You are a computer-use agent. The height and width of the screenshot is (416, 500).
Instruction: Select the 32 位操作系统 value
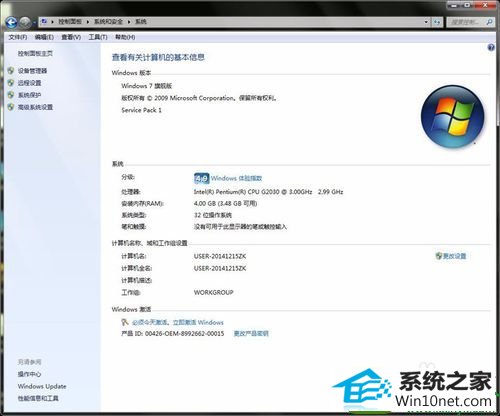213,215
